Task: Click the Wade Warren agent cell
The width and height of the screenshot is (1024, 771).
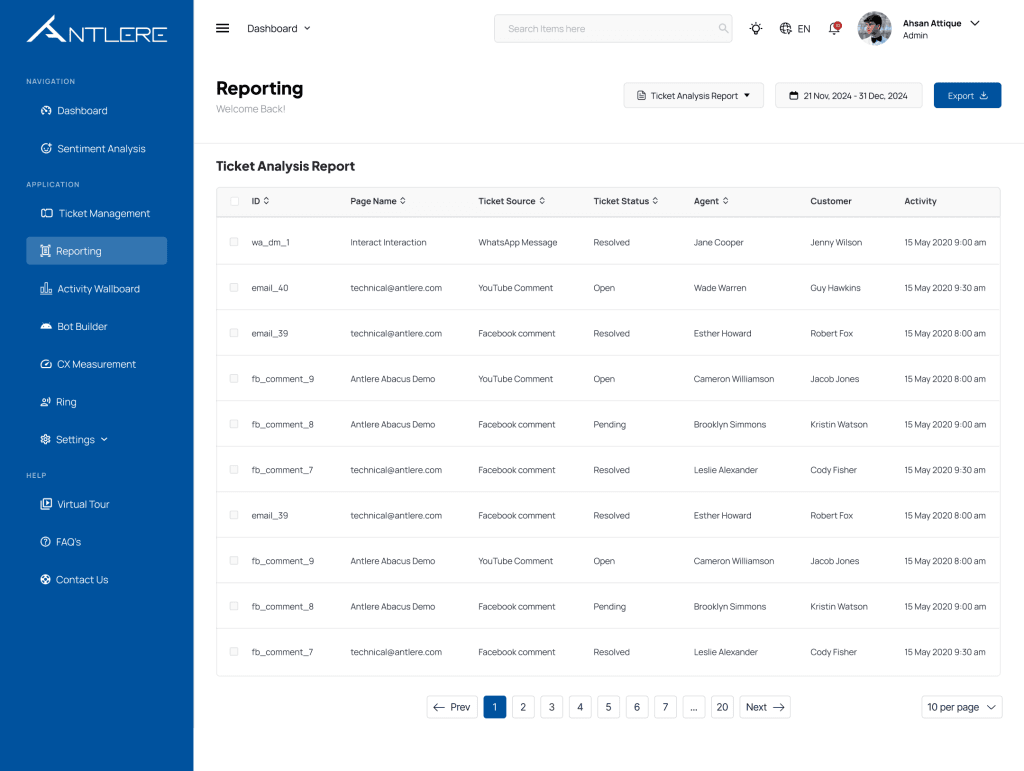Action: [720, 288]
